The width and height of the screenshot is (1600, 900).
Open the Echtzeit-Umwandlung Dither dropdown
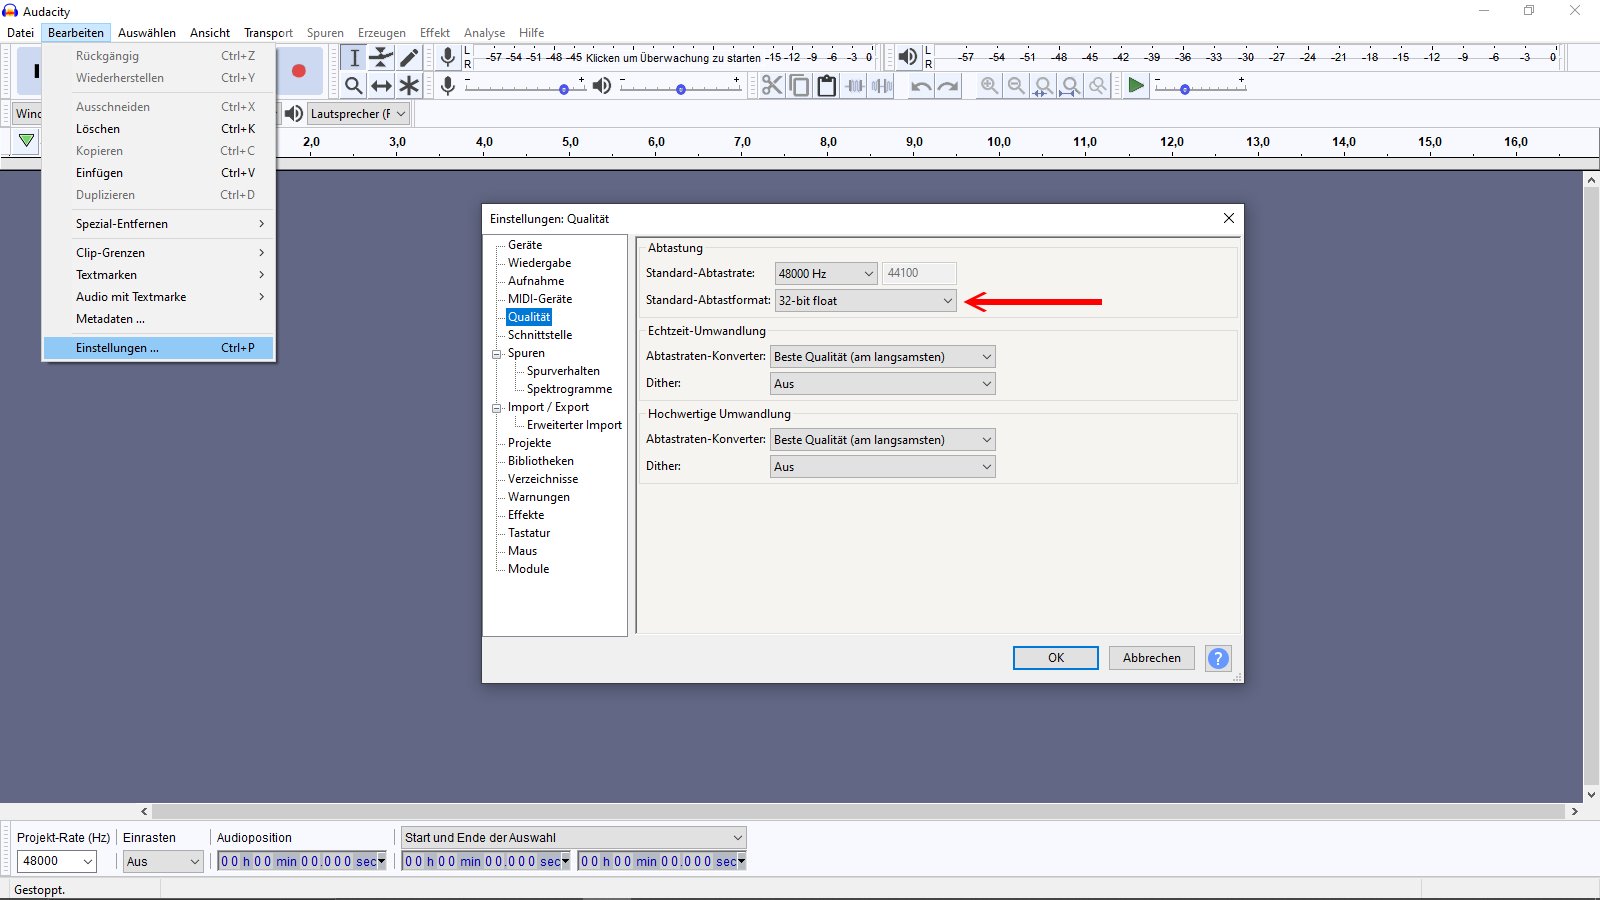tap(883, 383)
